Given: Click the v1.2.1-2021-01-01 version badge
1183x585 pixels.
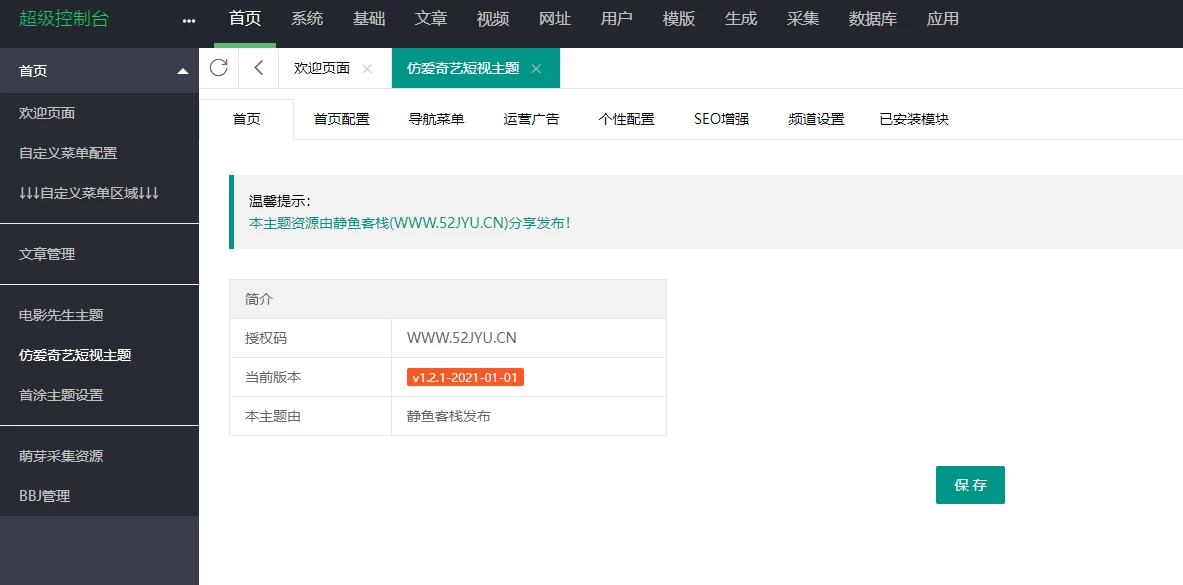Looking at the screenshot, I should (x=465, y=377).
